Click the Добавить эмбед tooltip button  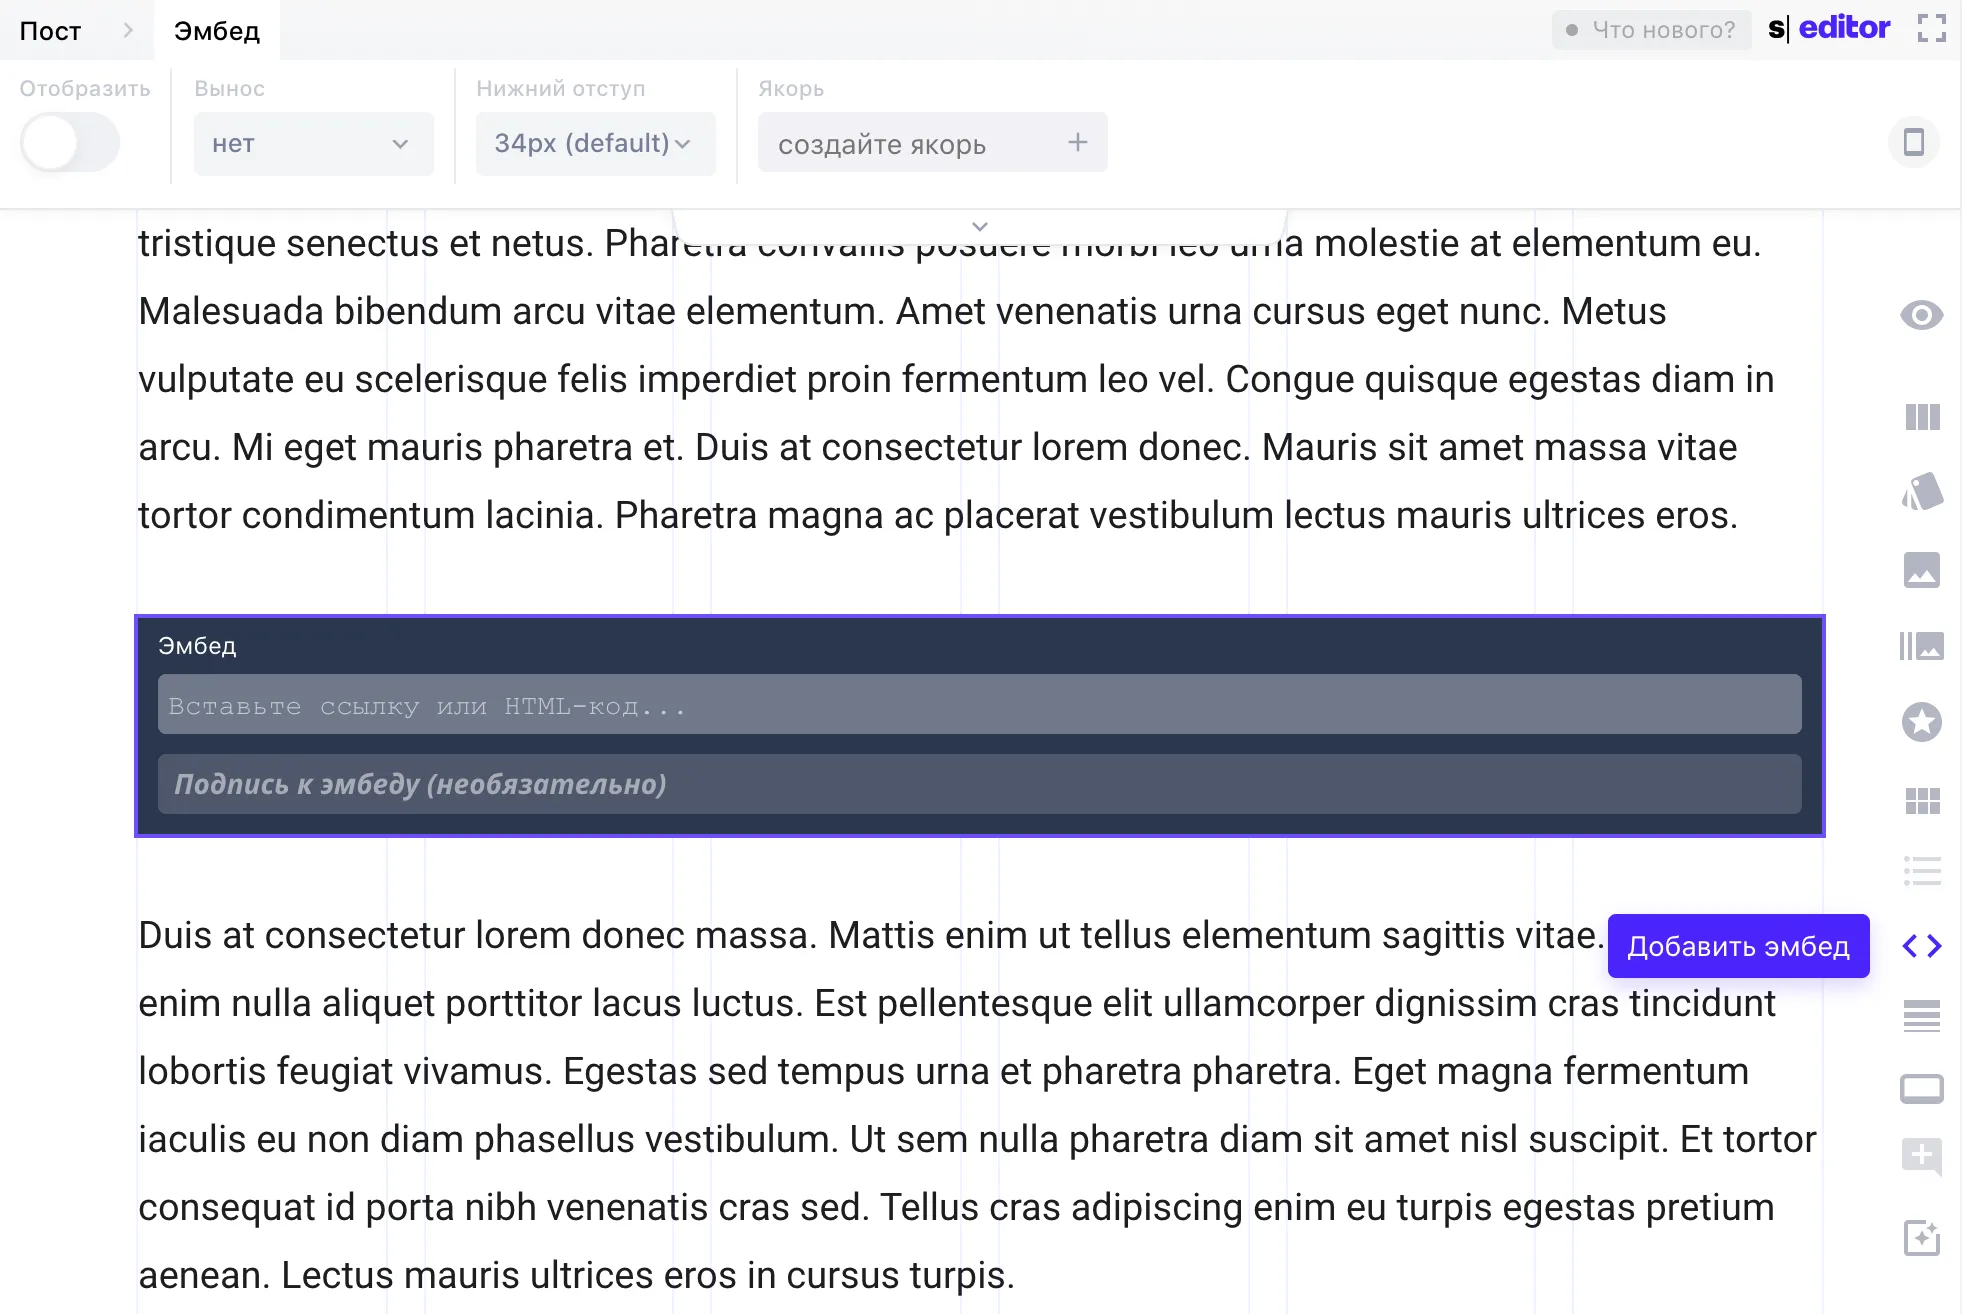[x=1738, y=946]
